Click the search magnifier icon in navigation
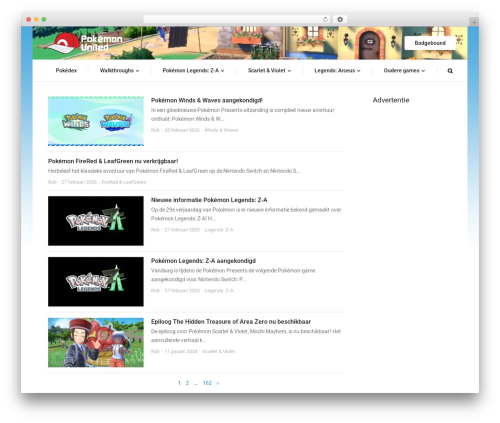 pos(450,71)
